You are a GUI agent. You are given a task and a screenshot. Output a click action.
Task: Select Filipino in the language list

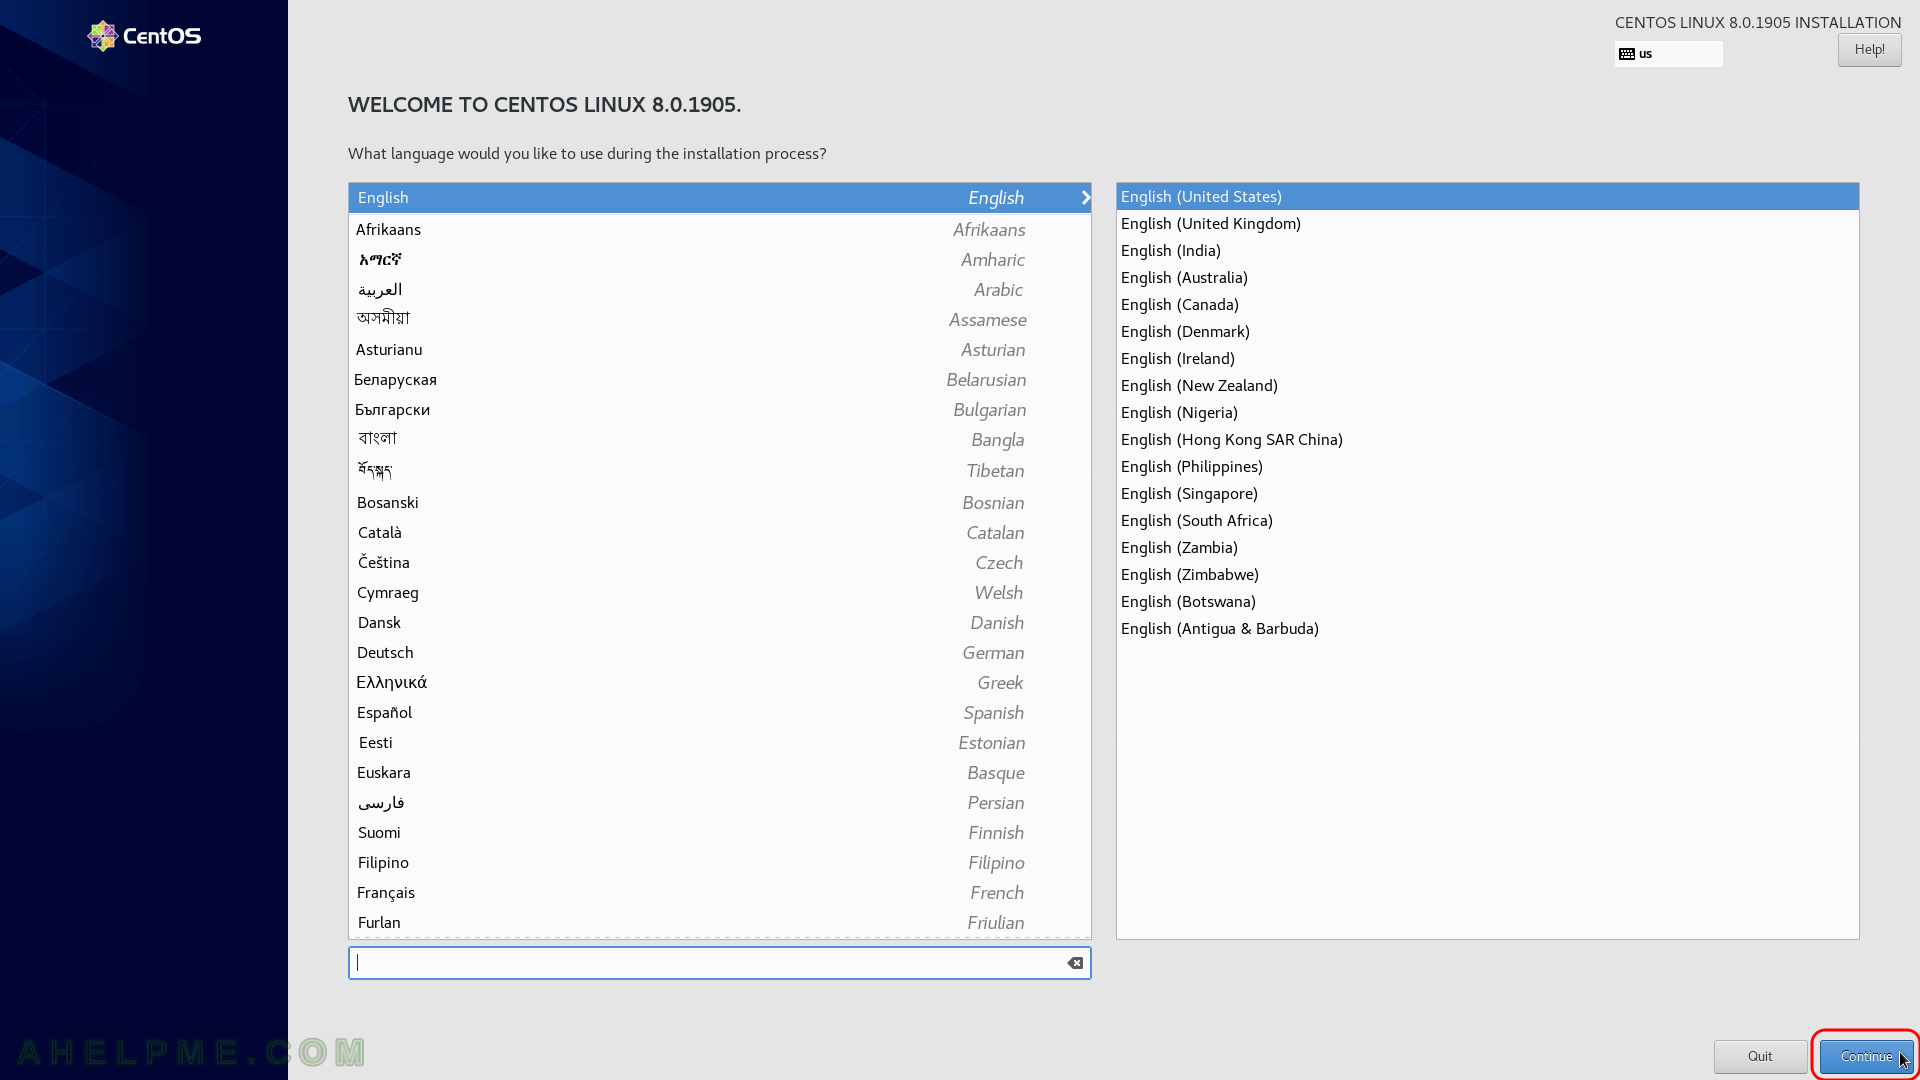point(719,863)
